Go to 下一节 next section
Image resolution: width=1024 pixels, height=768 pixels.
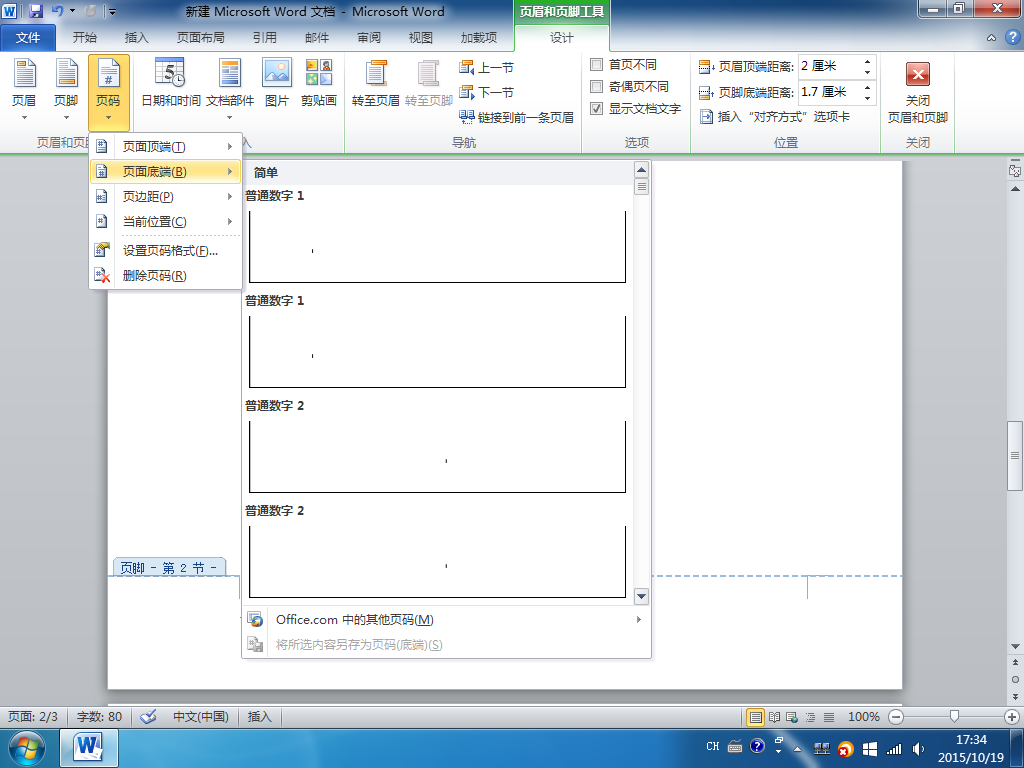point(487,92)
